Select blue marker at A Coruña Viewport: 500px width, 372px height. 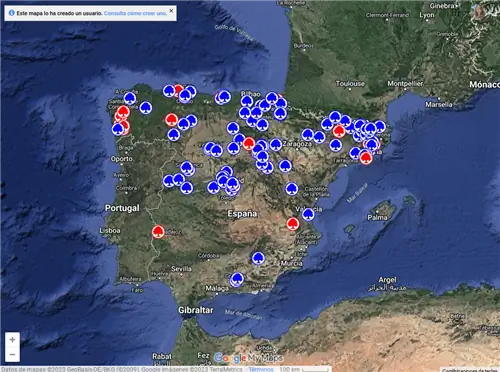(130, 98)
